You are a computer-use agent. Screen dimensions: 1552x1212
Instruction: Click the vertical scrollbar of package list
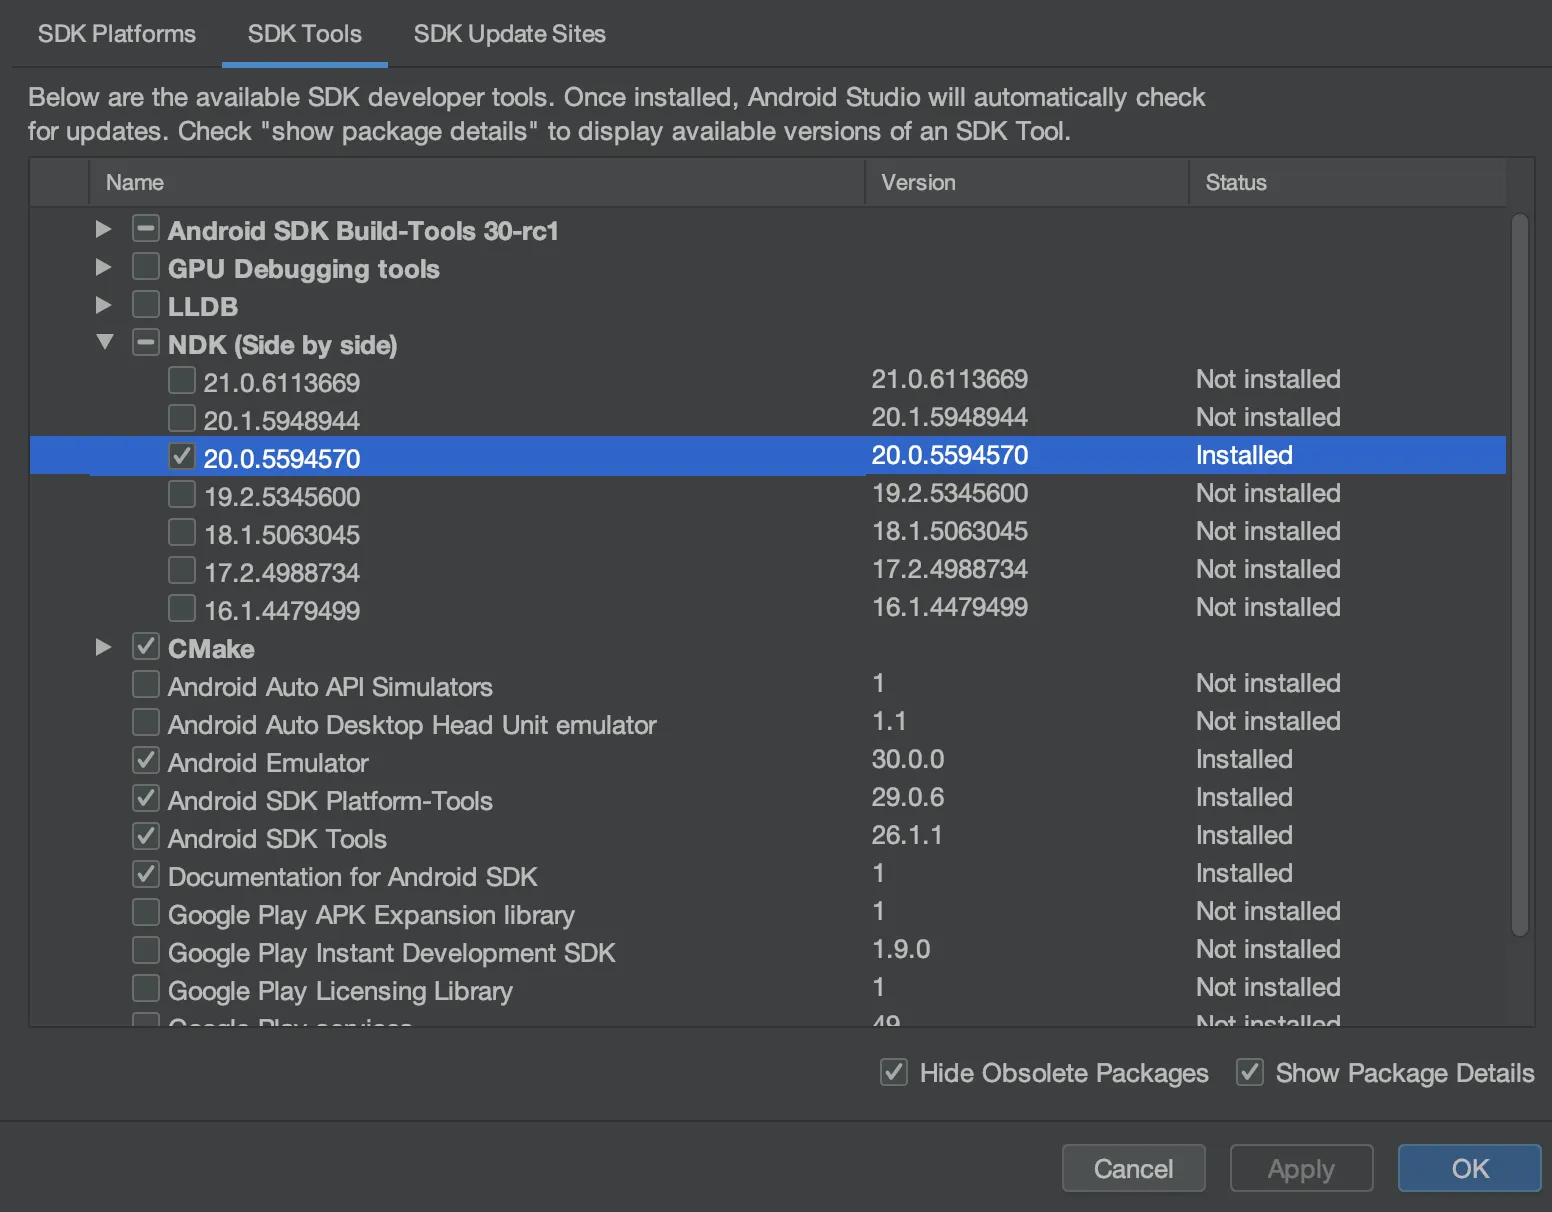1520,575
